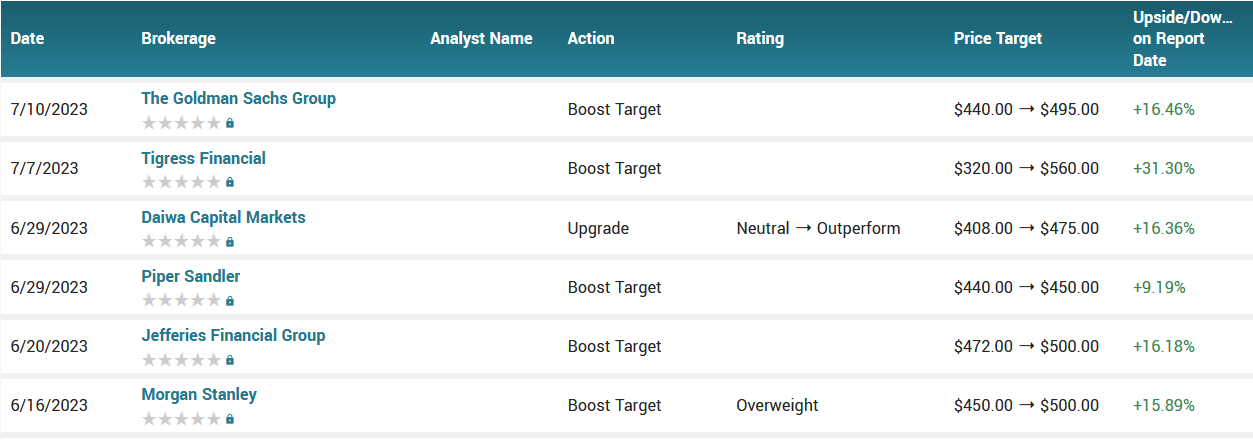The width and height of the screenshot is (1253, 440).
Task: Click star rating under The Goldman Sachs Group
Action: pyautogui.click(x=181, y=123)
